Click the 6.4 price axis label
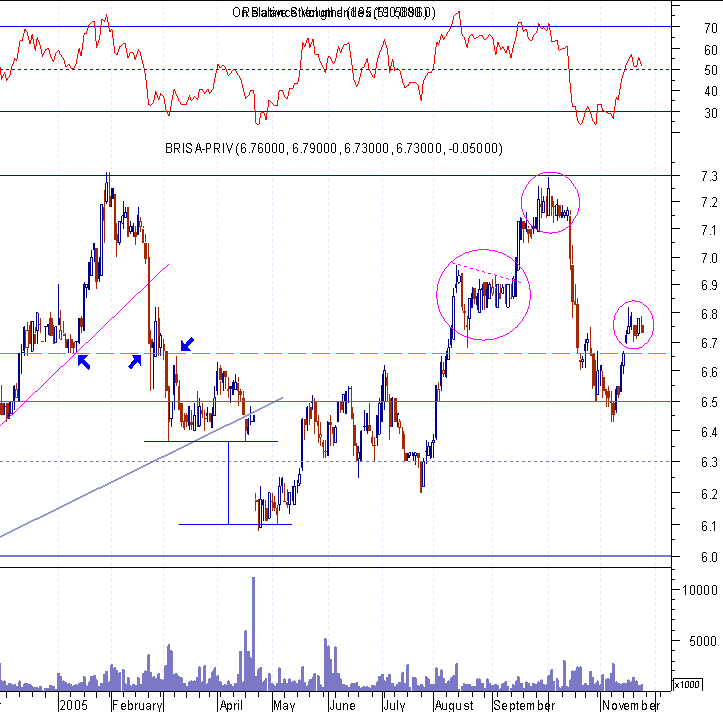The width and height of the screenshot is (723, 712). [709, 432]
